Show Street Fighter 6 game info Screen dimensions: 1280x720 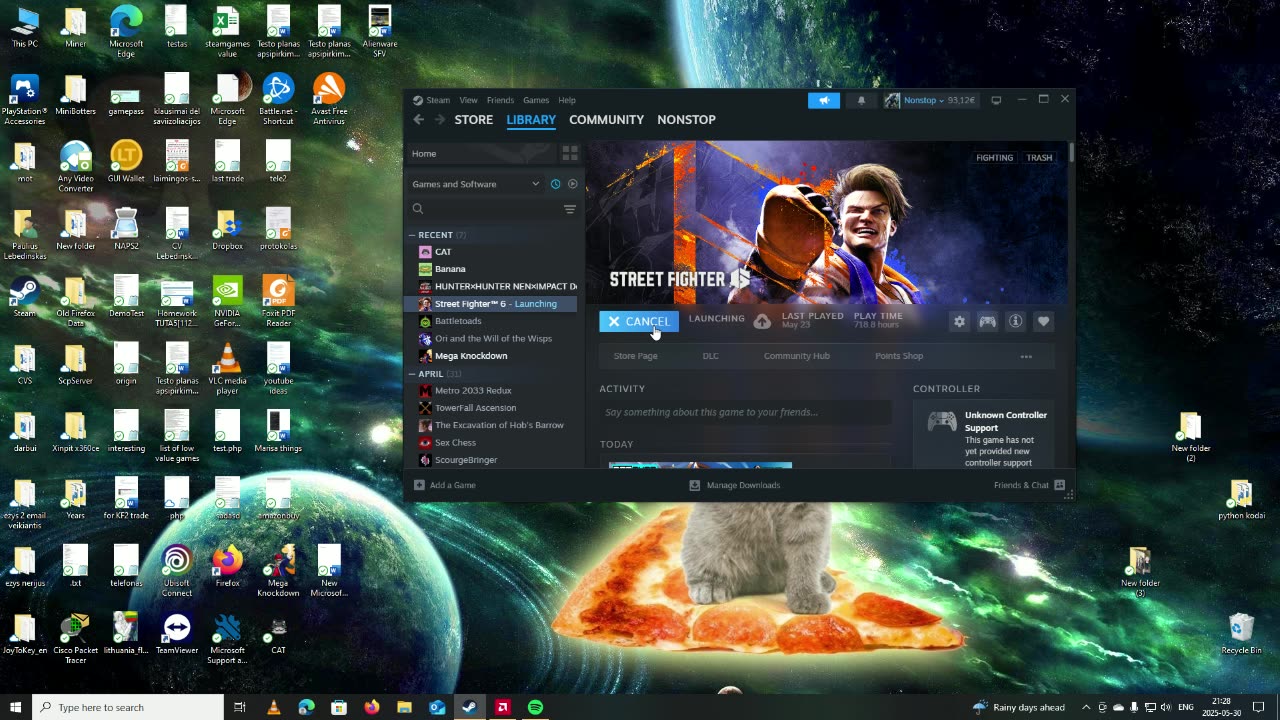(x=1015, y=321)
